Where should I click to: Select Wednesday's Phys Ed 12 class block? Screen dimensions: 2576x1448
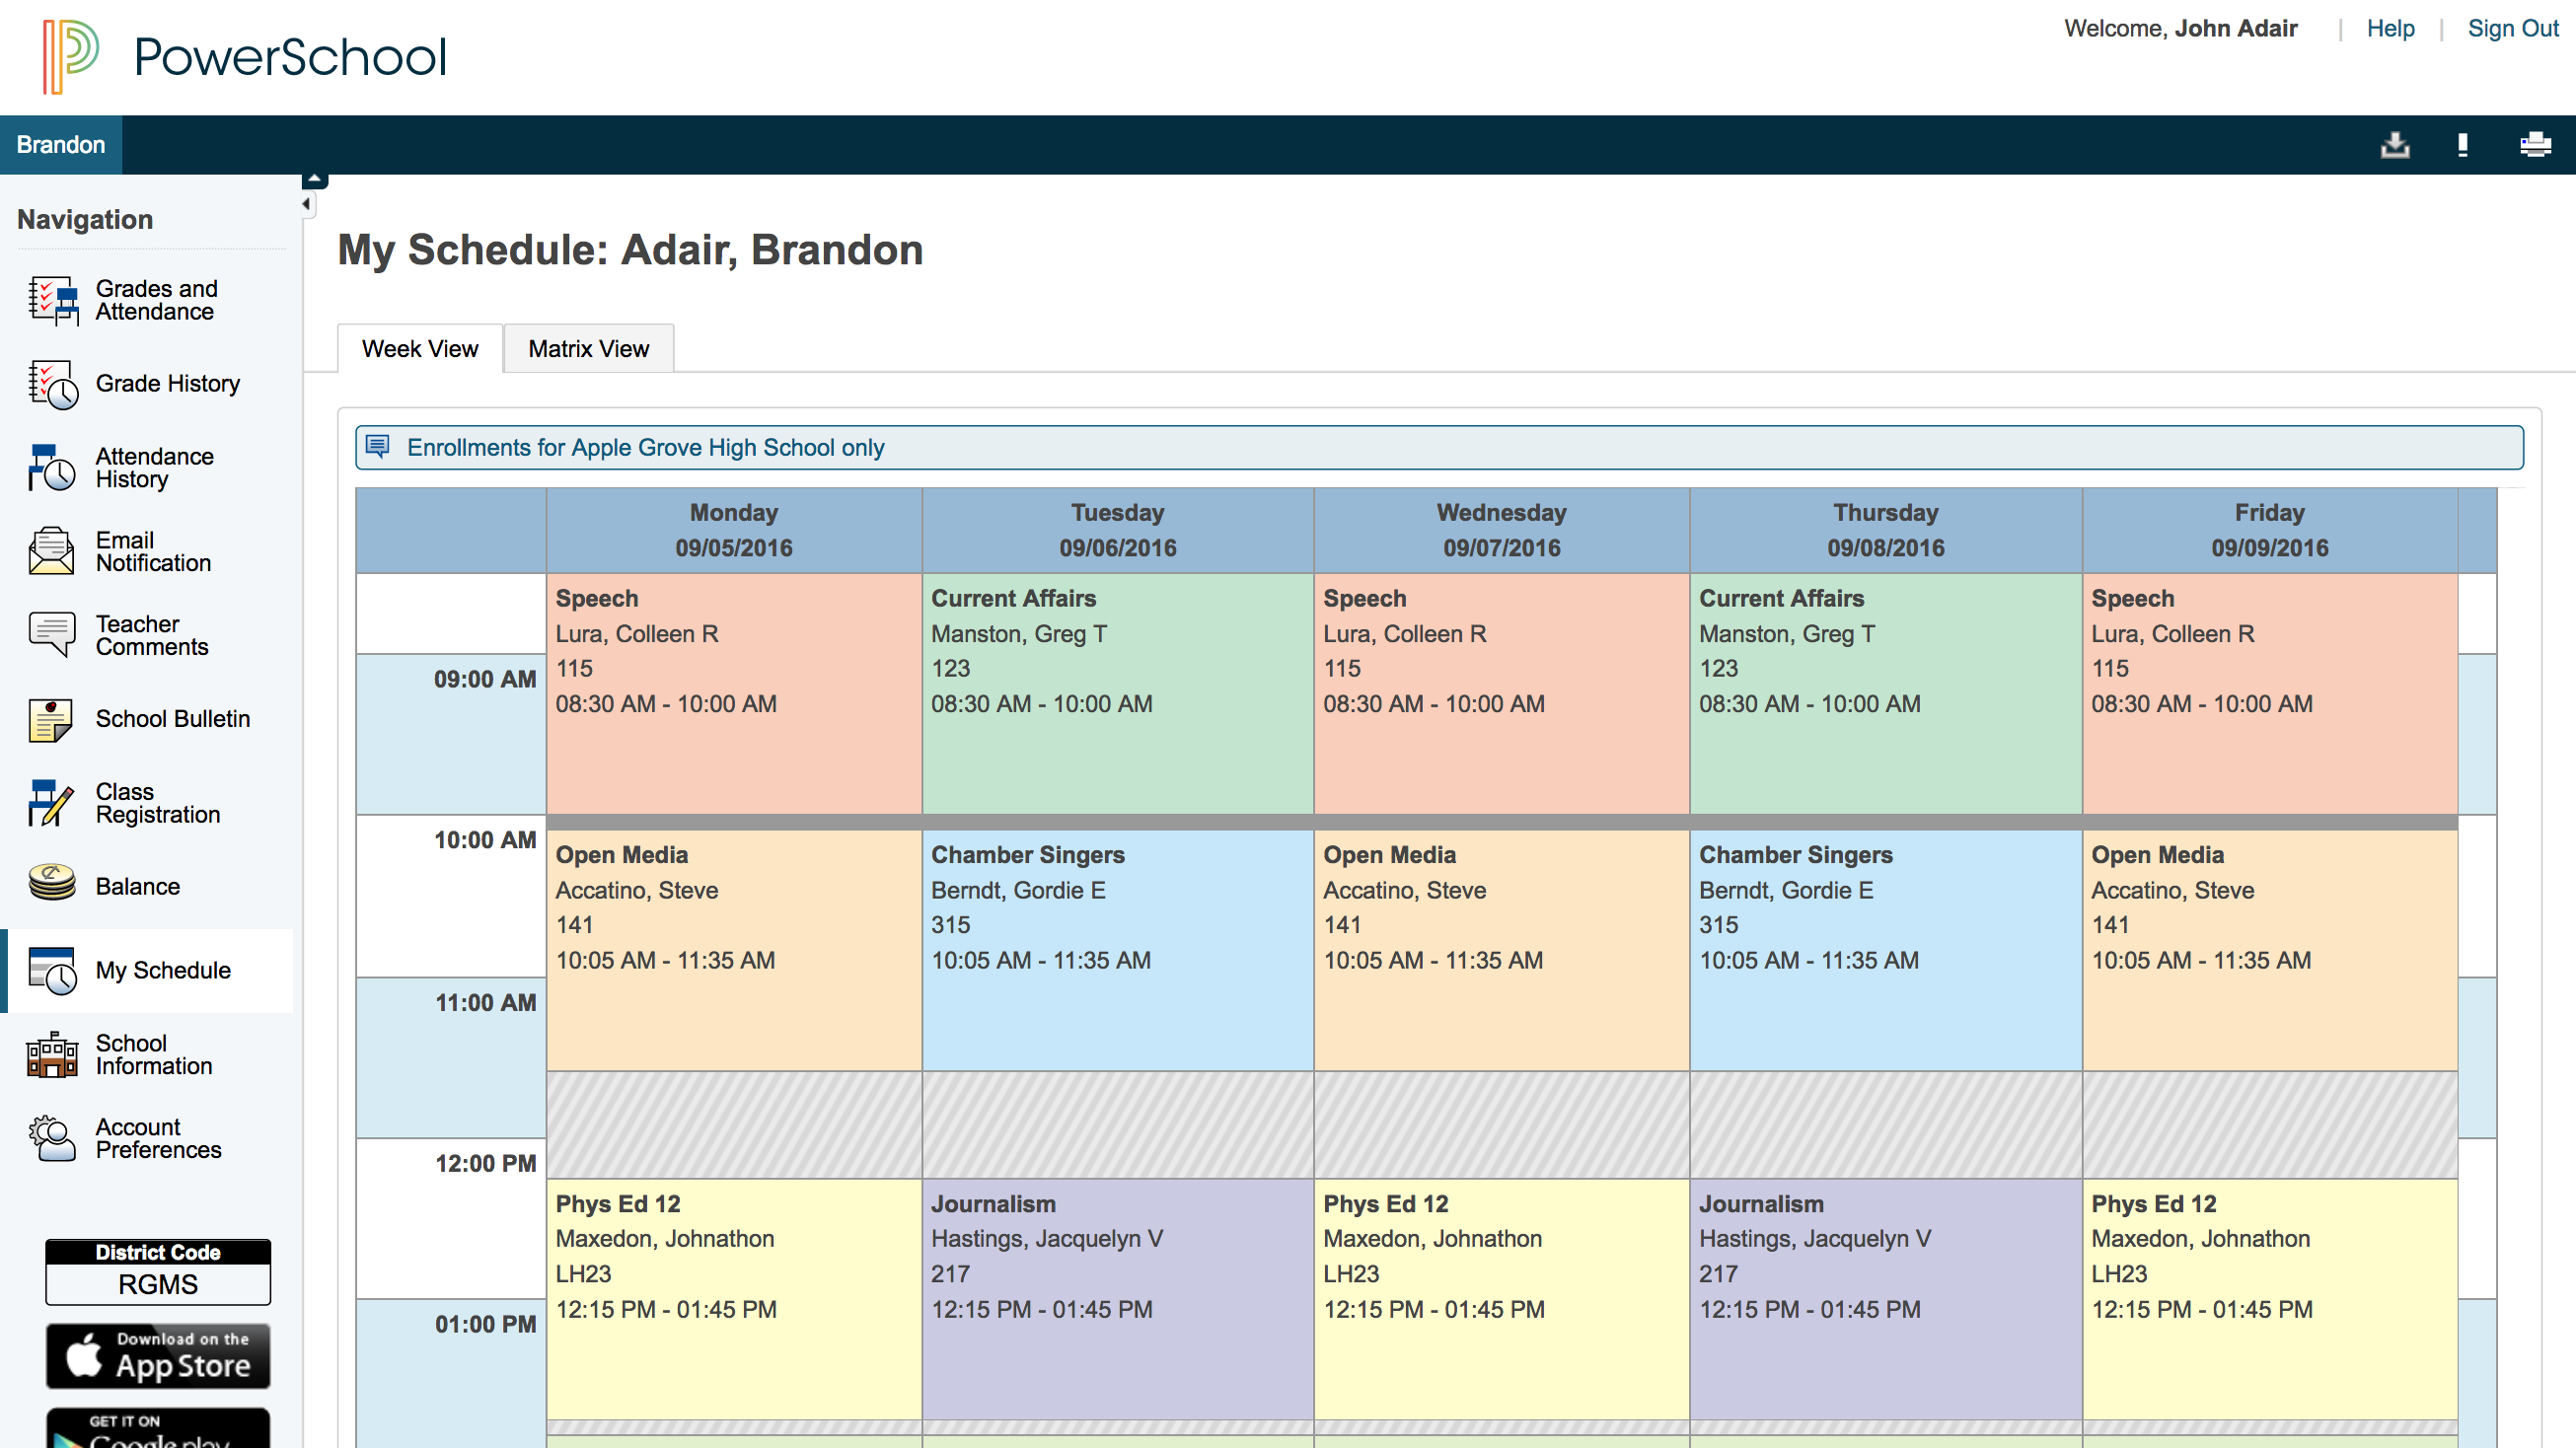tap(1502, 1299)
